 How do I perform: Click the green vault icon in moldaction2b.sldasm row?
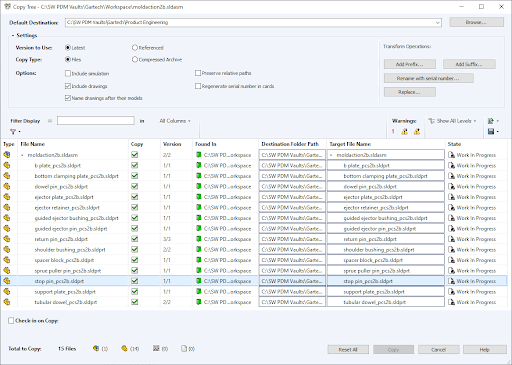pyautogui.click(x=199, y=155)
